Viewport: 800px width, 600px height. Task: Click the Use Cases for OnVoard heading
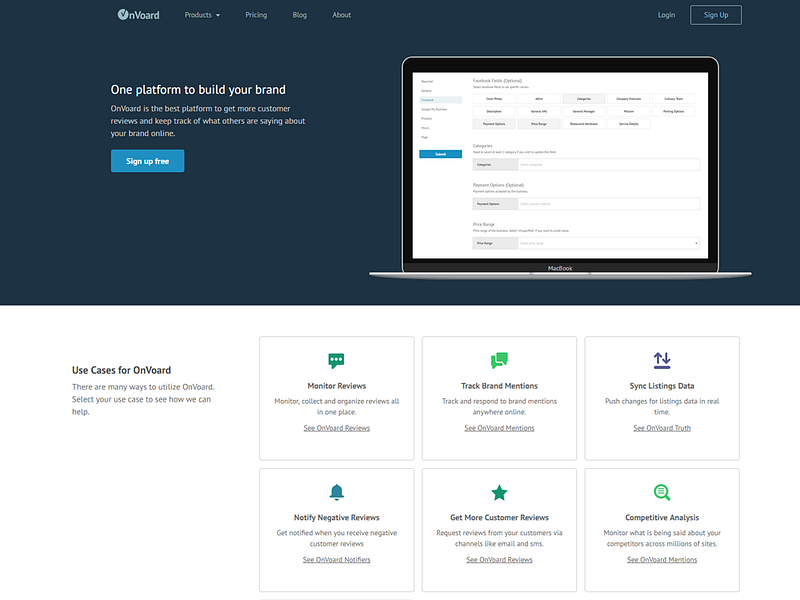click(121, 370)
